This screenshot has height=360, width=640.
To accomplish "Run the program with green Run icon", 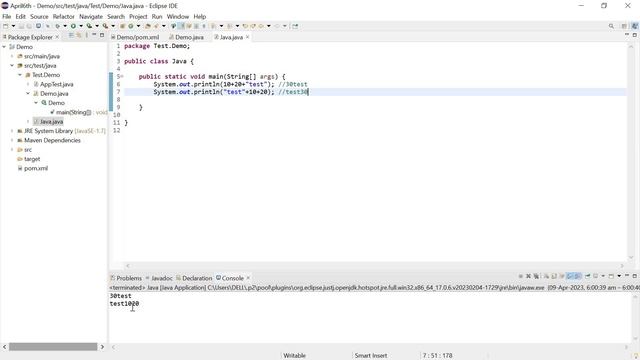I will pos(73,26).
